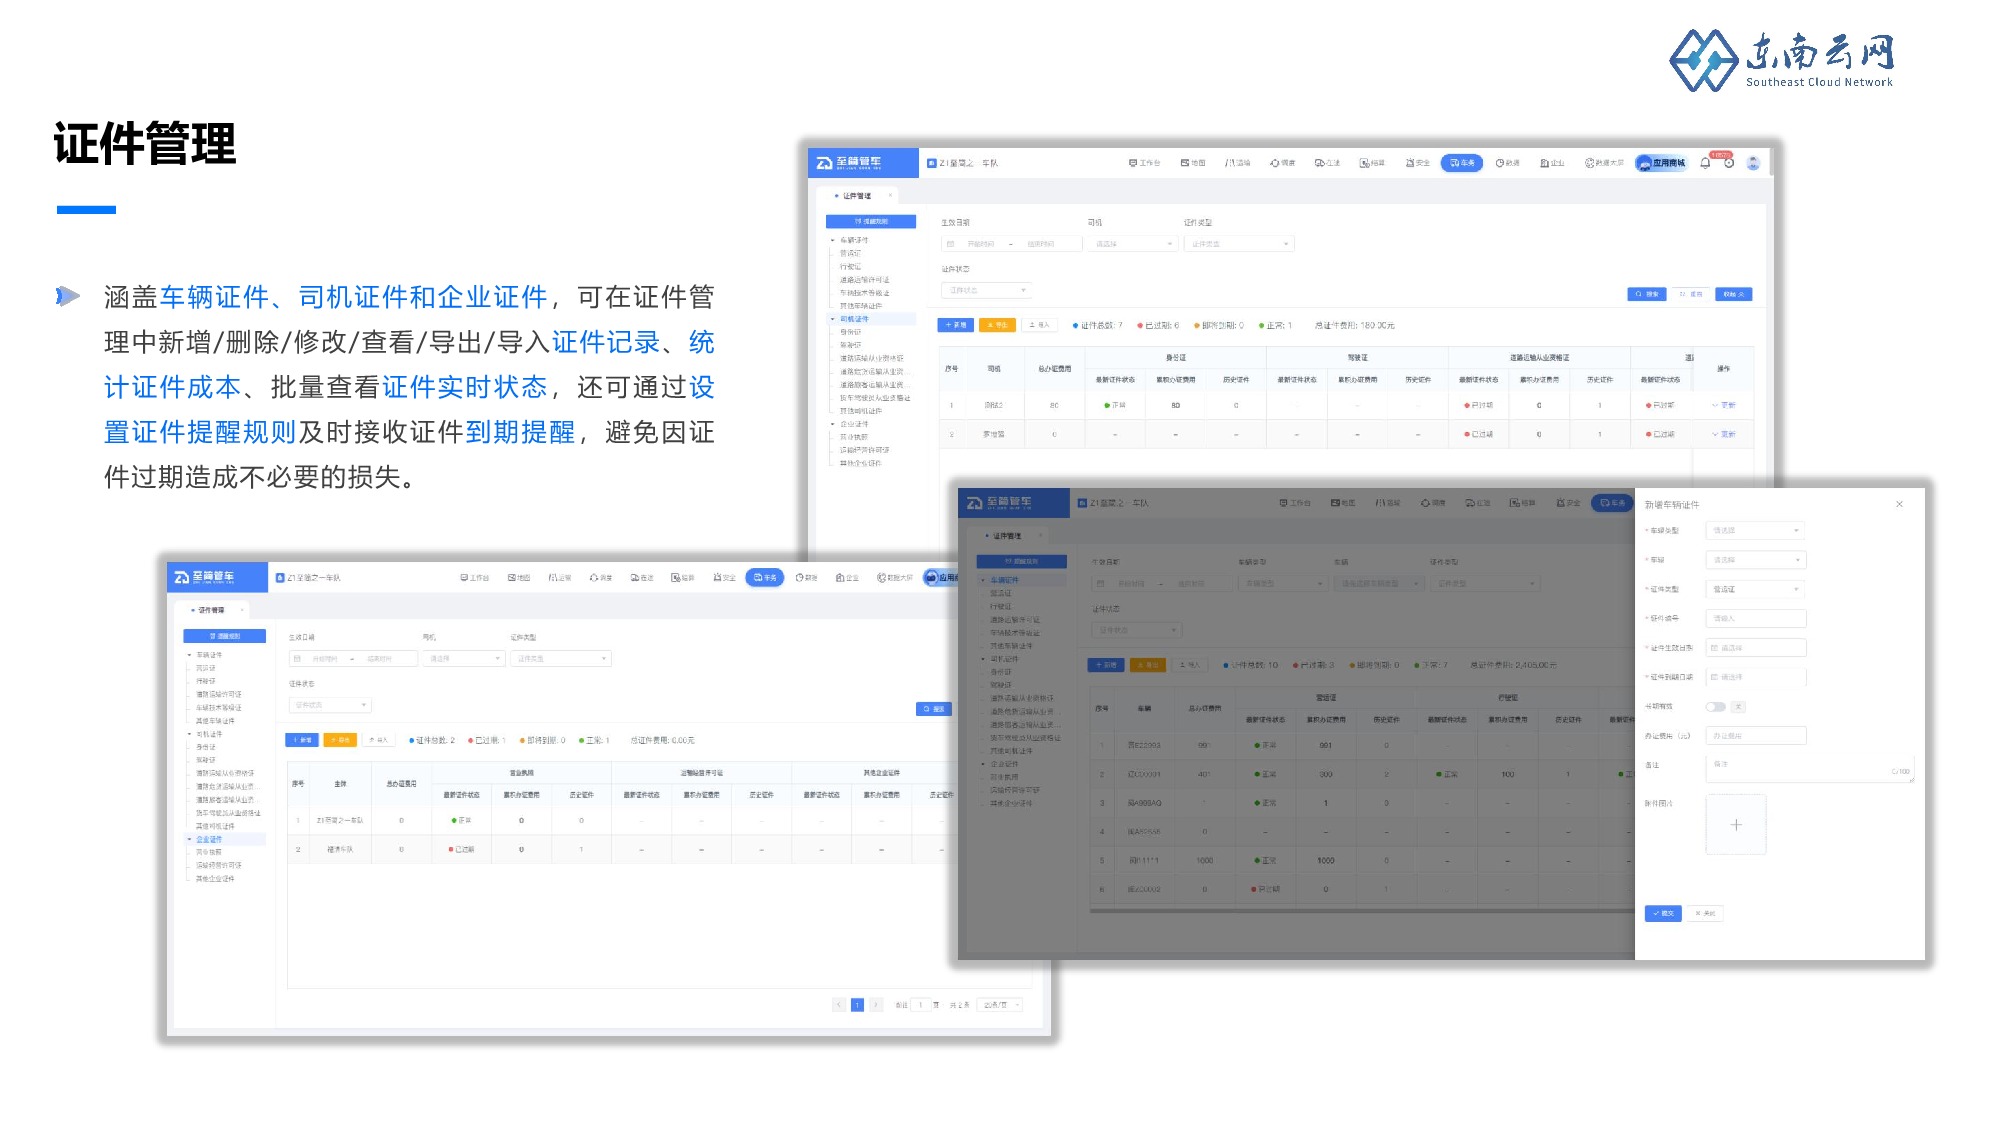2000x1125 pixels.
Task: Open 安全 in driver certificates window navbar
Action: (1417, 163)
